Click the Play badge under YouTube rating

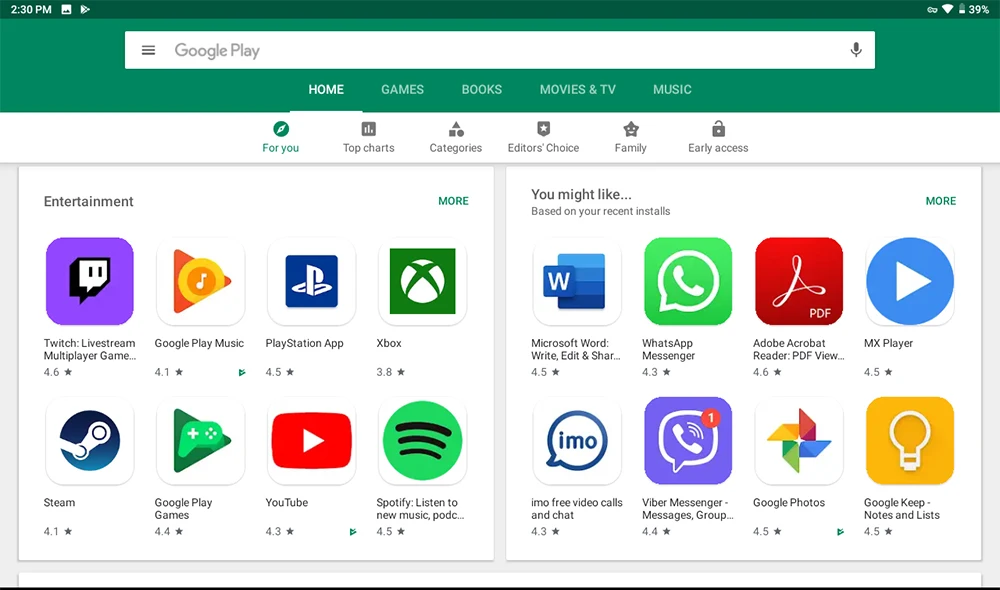(353, 532)
